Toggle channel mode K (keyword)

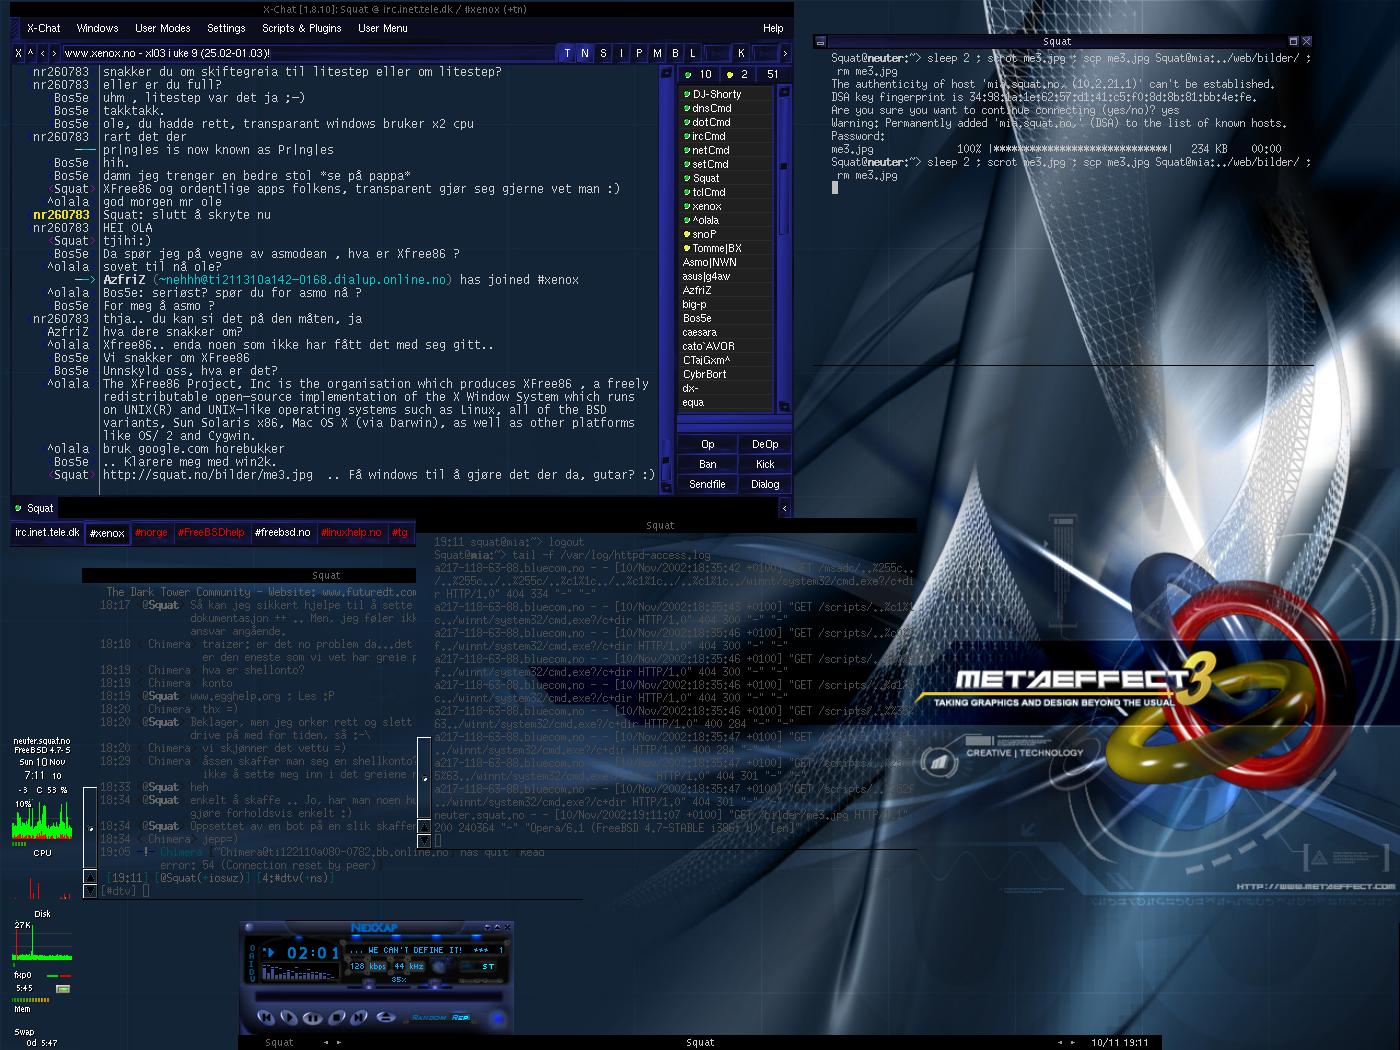coord(741,53)
